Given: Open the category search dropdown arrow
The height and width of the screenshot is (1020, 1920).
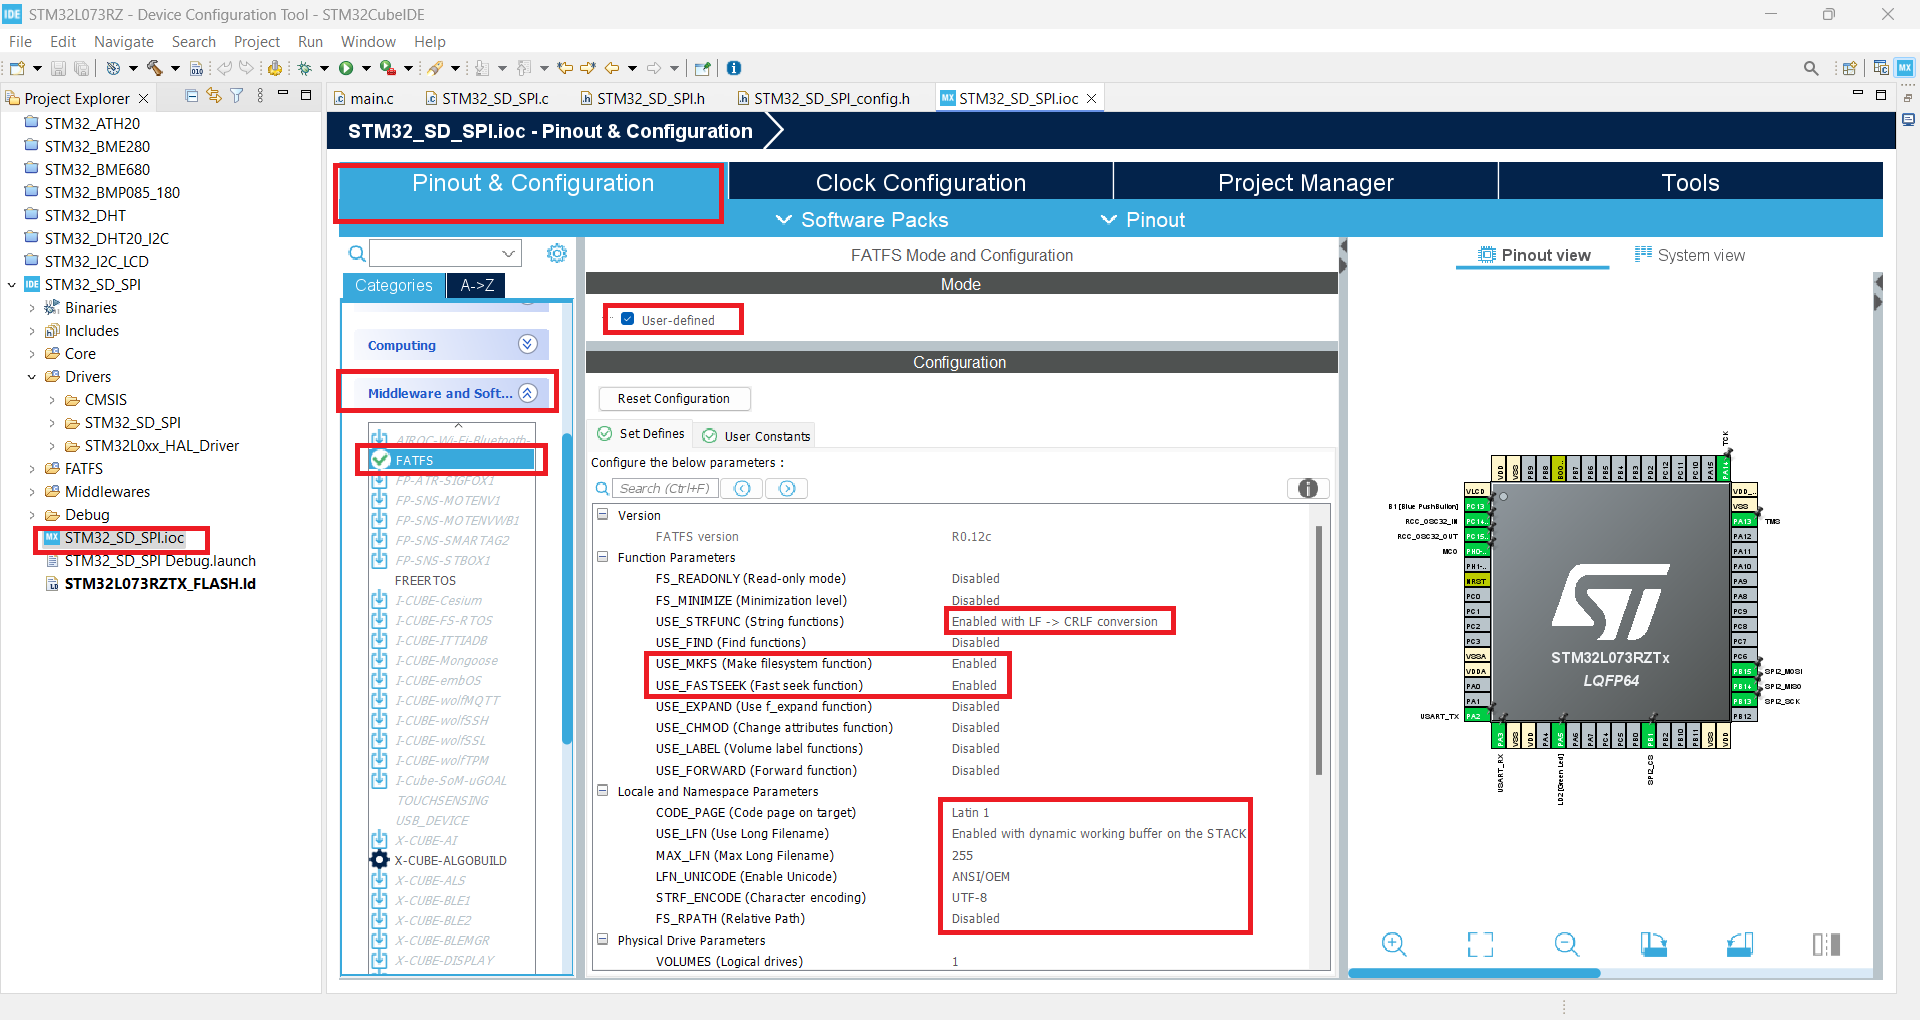Looking at the screenshot, I should click(508, 253).
